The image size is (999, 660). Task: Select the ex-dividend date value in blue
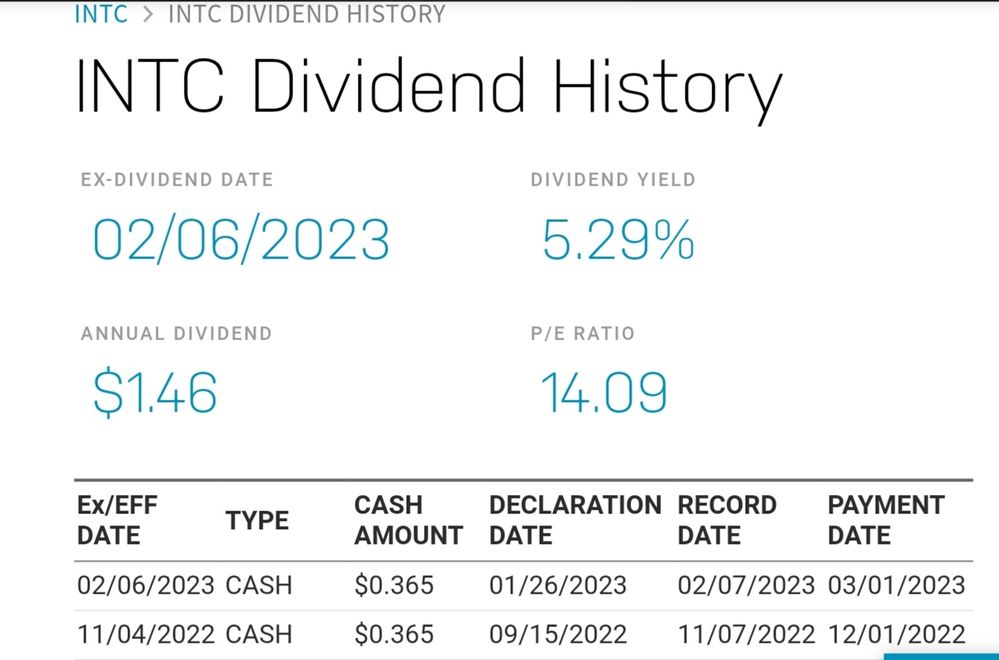240,241
